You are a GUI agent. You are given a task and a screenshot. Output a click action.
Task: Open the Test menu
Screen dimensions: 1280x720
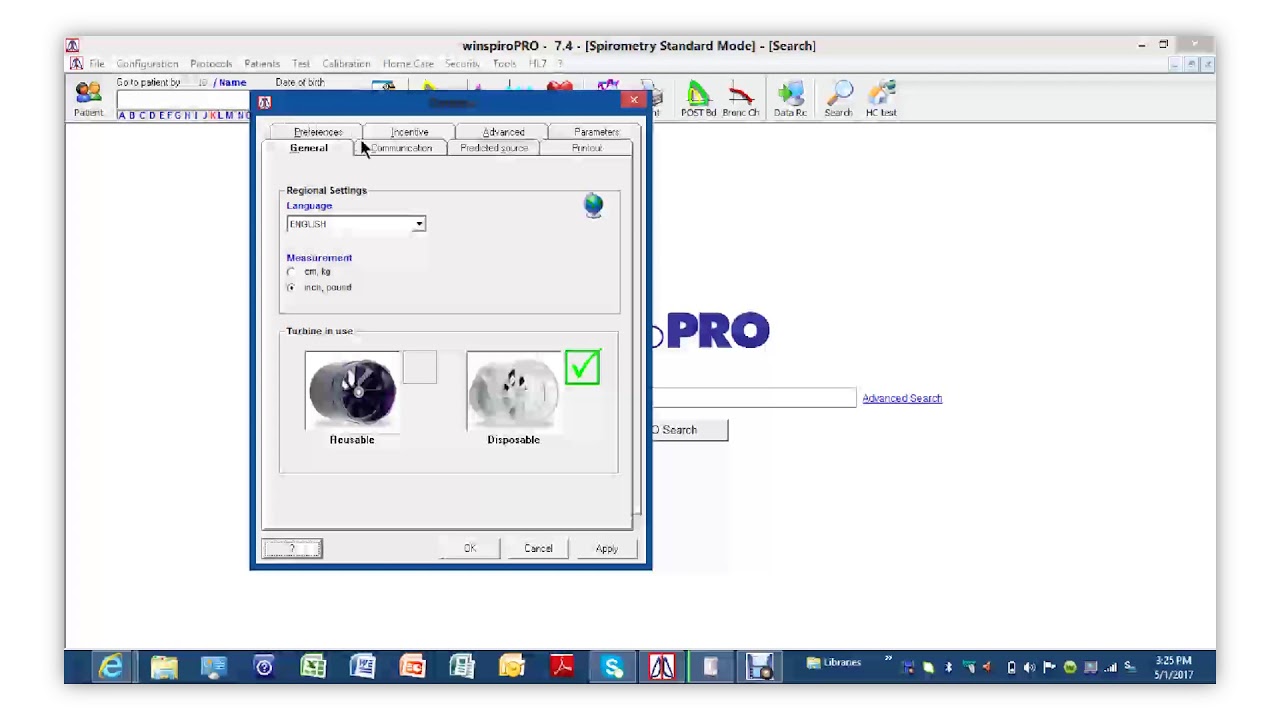301,64
